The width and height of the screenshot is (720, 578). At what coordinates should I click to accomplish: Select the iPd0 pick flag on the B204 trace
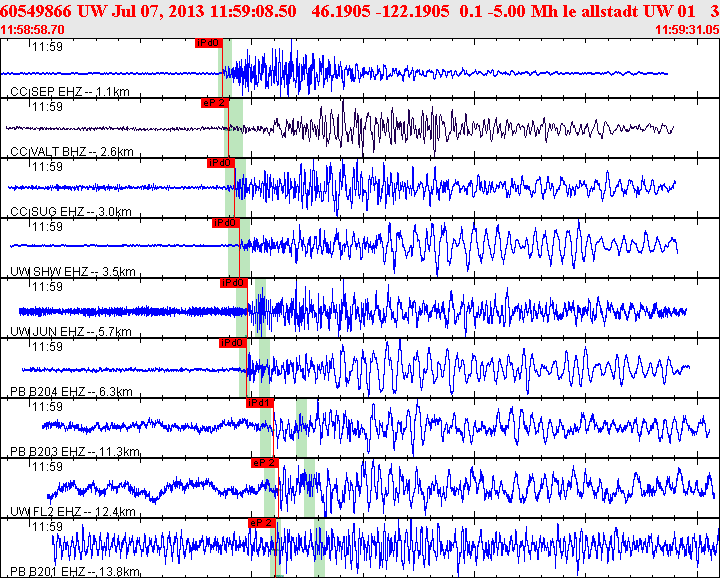(x=233, y=343)
